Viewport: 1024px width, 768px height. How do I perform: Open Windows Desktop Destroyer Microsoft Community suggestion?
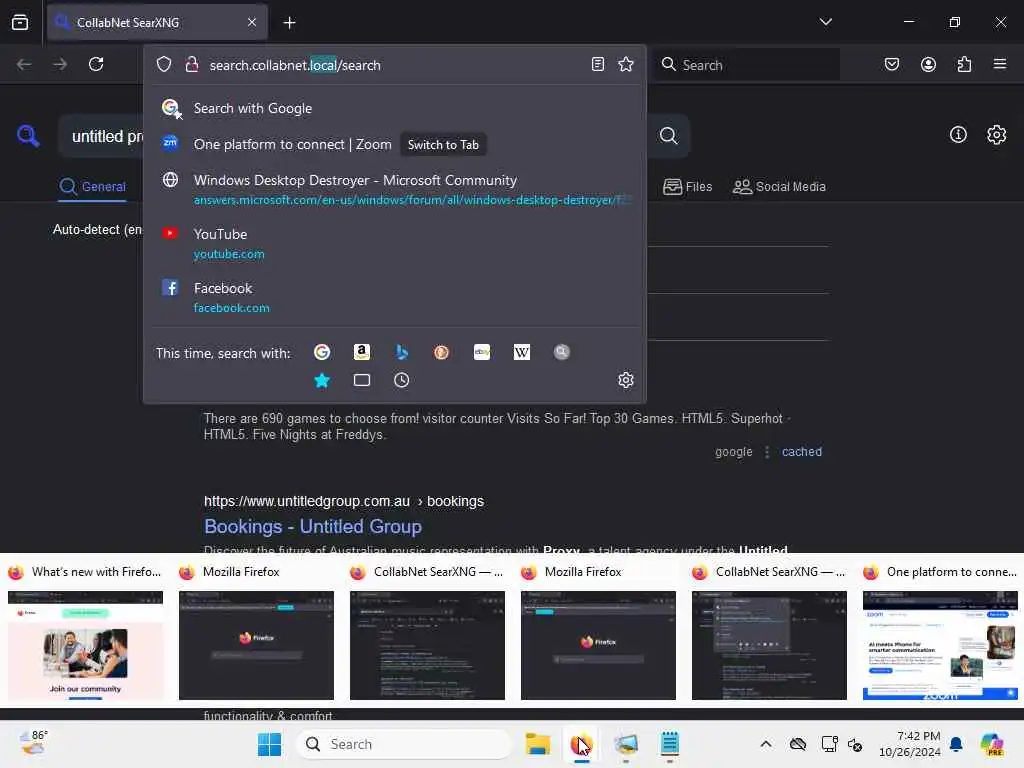tap(394, 189)
